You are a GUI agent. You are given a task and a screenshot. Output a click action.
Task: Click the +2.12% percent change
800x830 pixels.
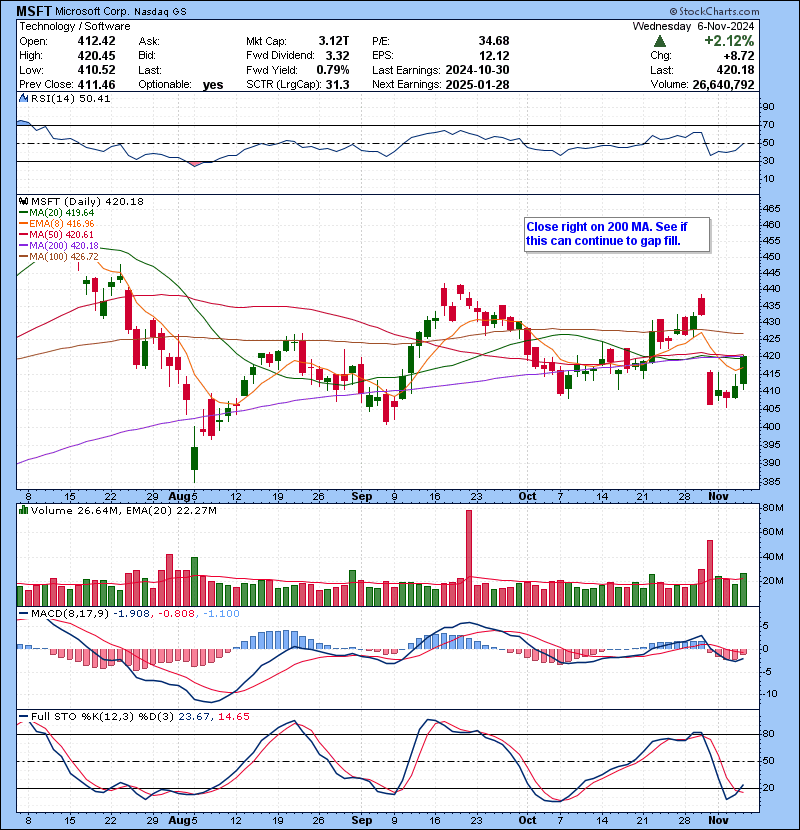729,41
